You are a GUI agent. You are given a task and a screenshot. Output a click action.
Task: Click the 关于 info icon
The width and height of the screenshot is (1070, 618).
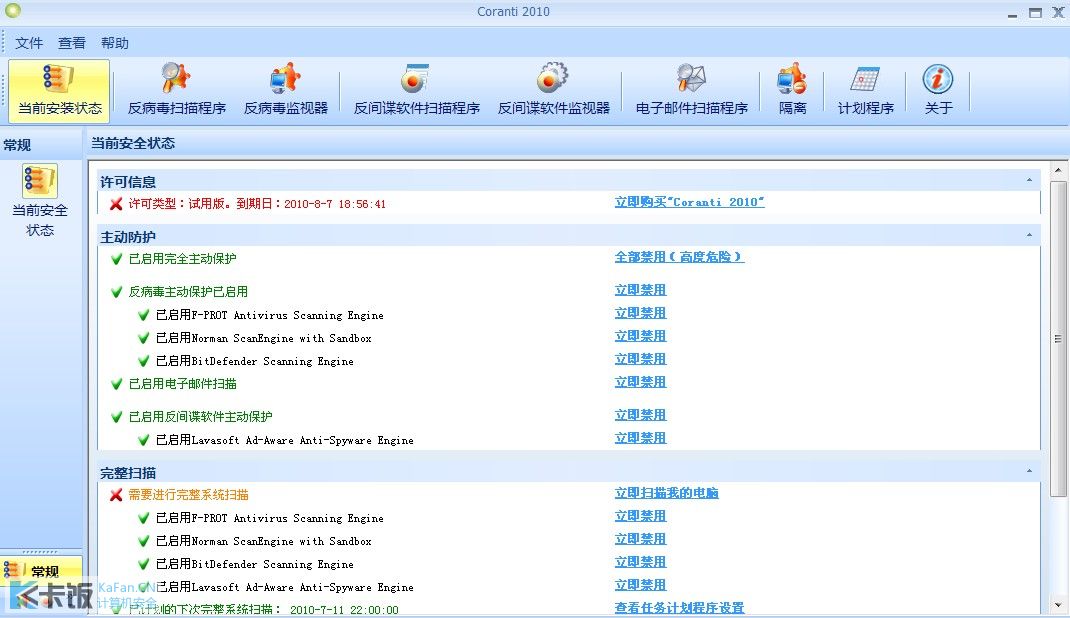(x=938, y=91)
